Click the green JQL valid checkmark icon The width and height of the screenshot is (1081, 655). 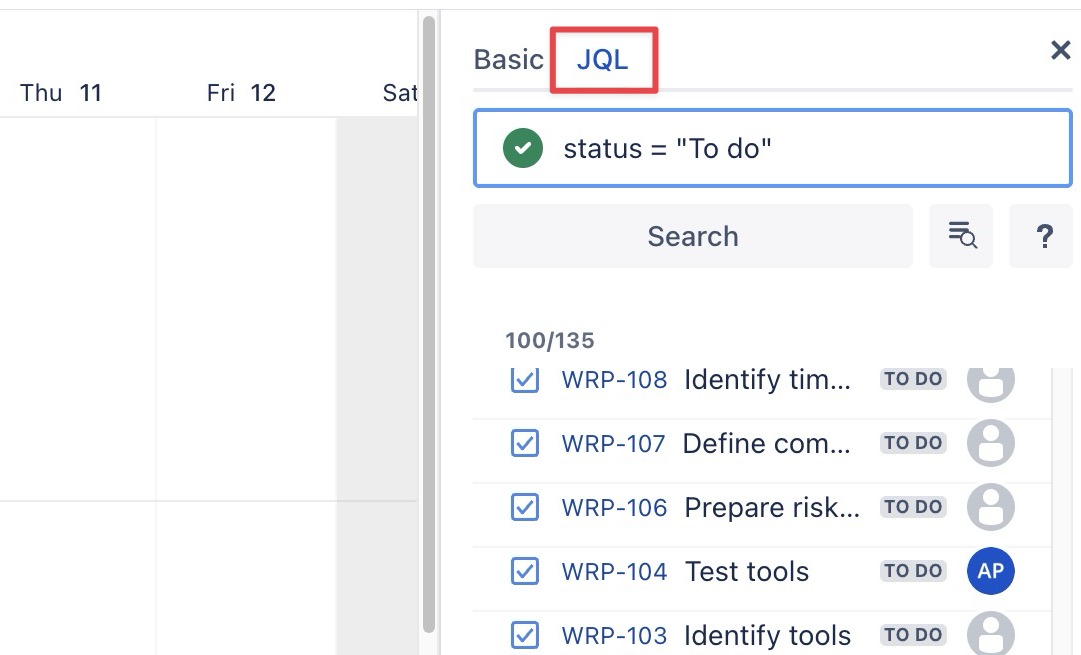point(522,149)
